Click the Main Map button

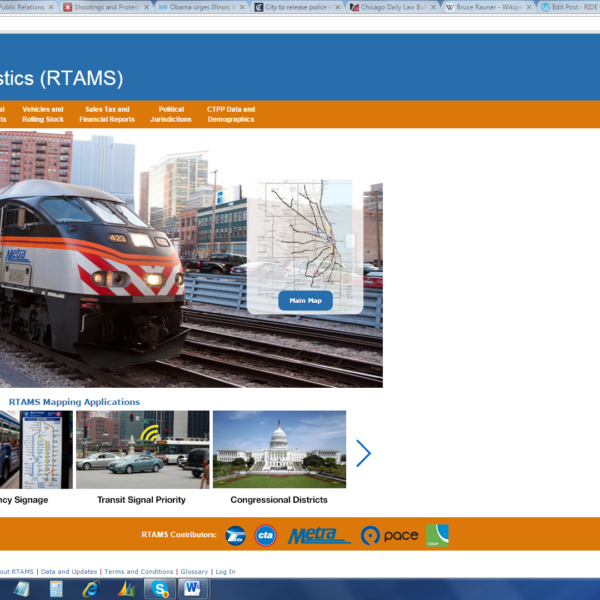click(305, 300)
